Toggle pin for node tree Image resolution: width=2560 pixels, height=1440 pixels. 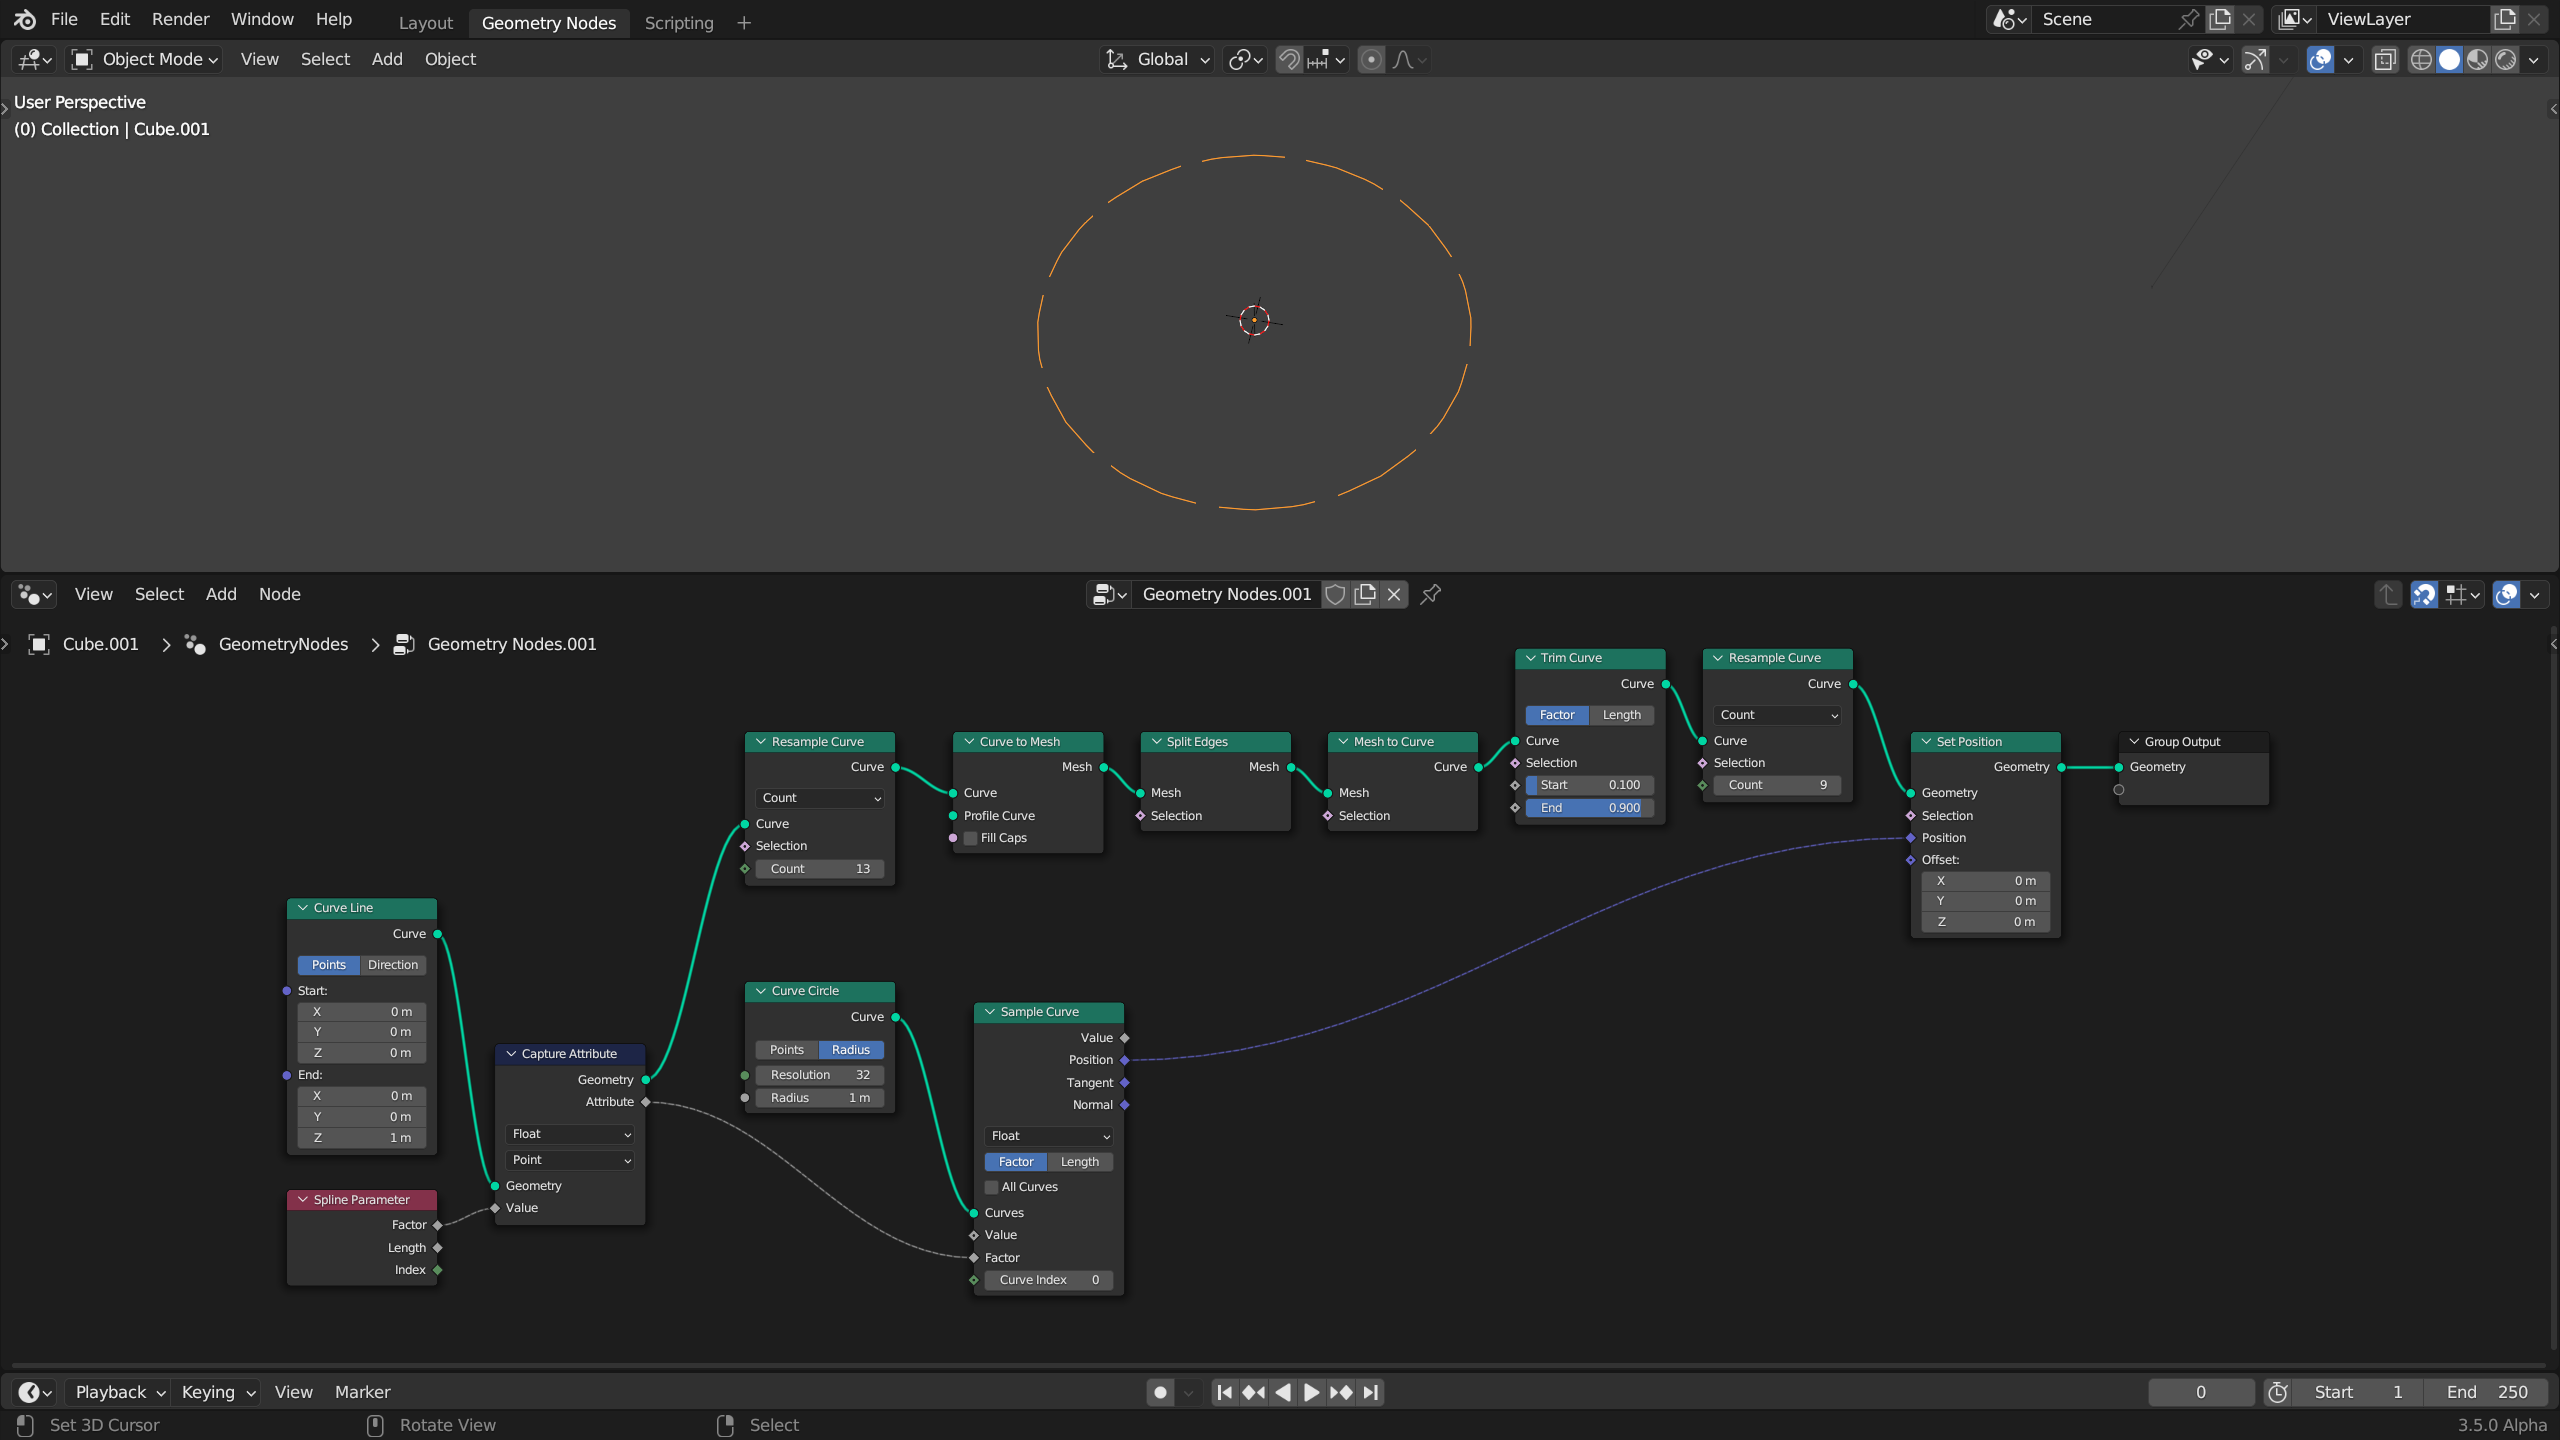[1431, 594]
